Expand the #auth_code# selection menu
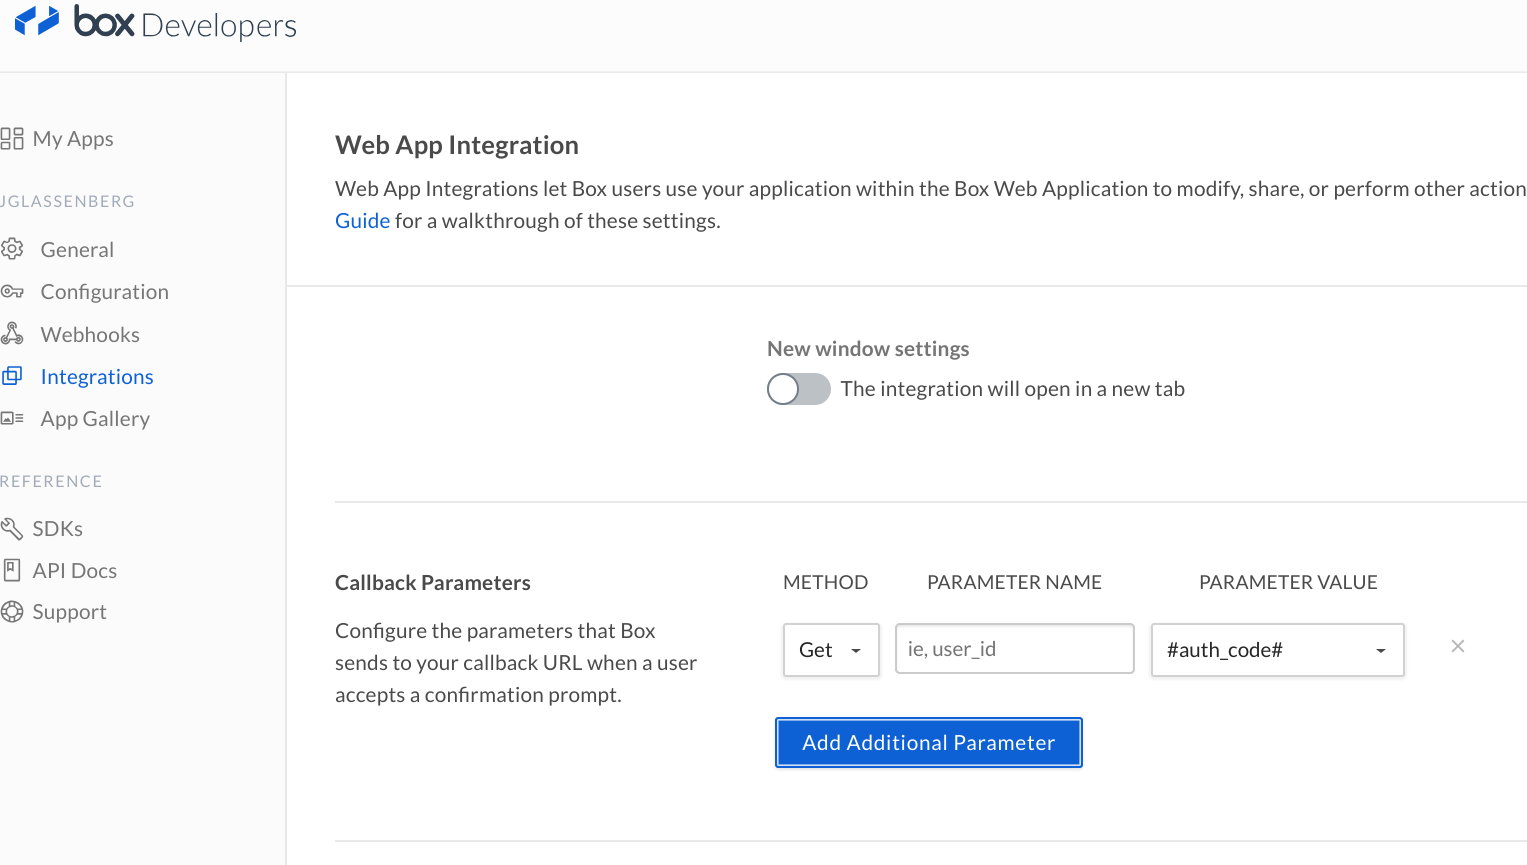The height and width of the screenshot is (865, 1527). (1277, 650)
